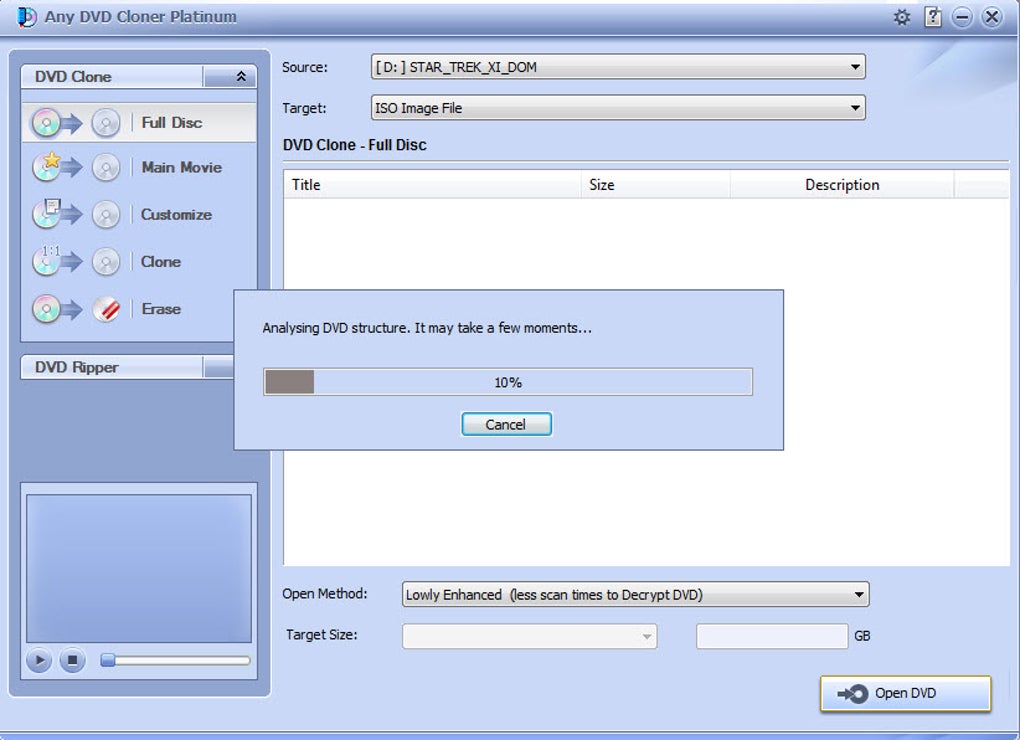The height and width of the screenshot is (740, 1020).
Task: Click the DVD Clone panel header label
Action: 74,77
